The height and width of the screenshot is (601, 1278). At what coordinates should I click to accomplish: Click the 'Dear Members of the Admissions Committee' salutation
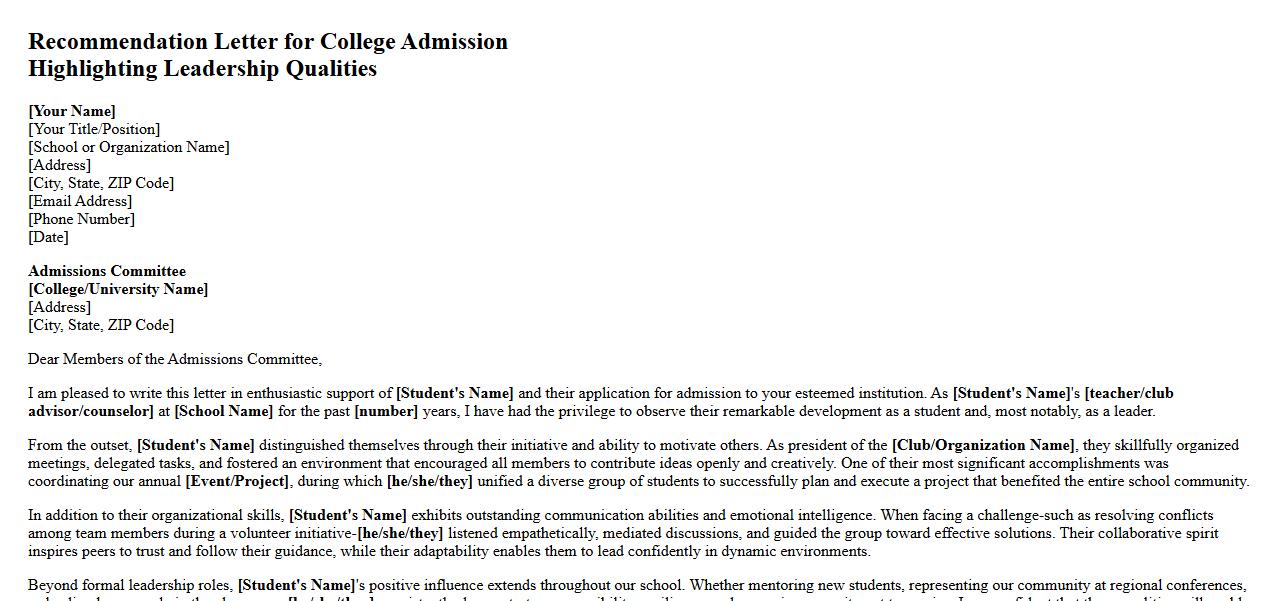pyautogui.click(x=175, y=359)
